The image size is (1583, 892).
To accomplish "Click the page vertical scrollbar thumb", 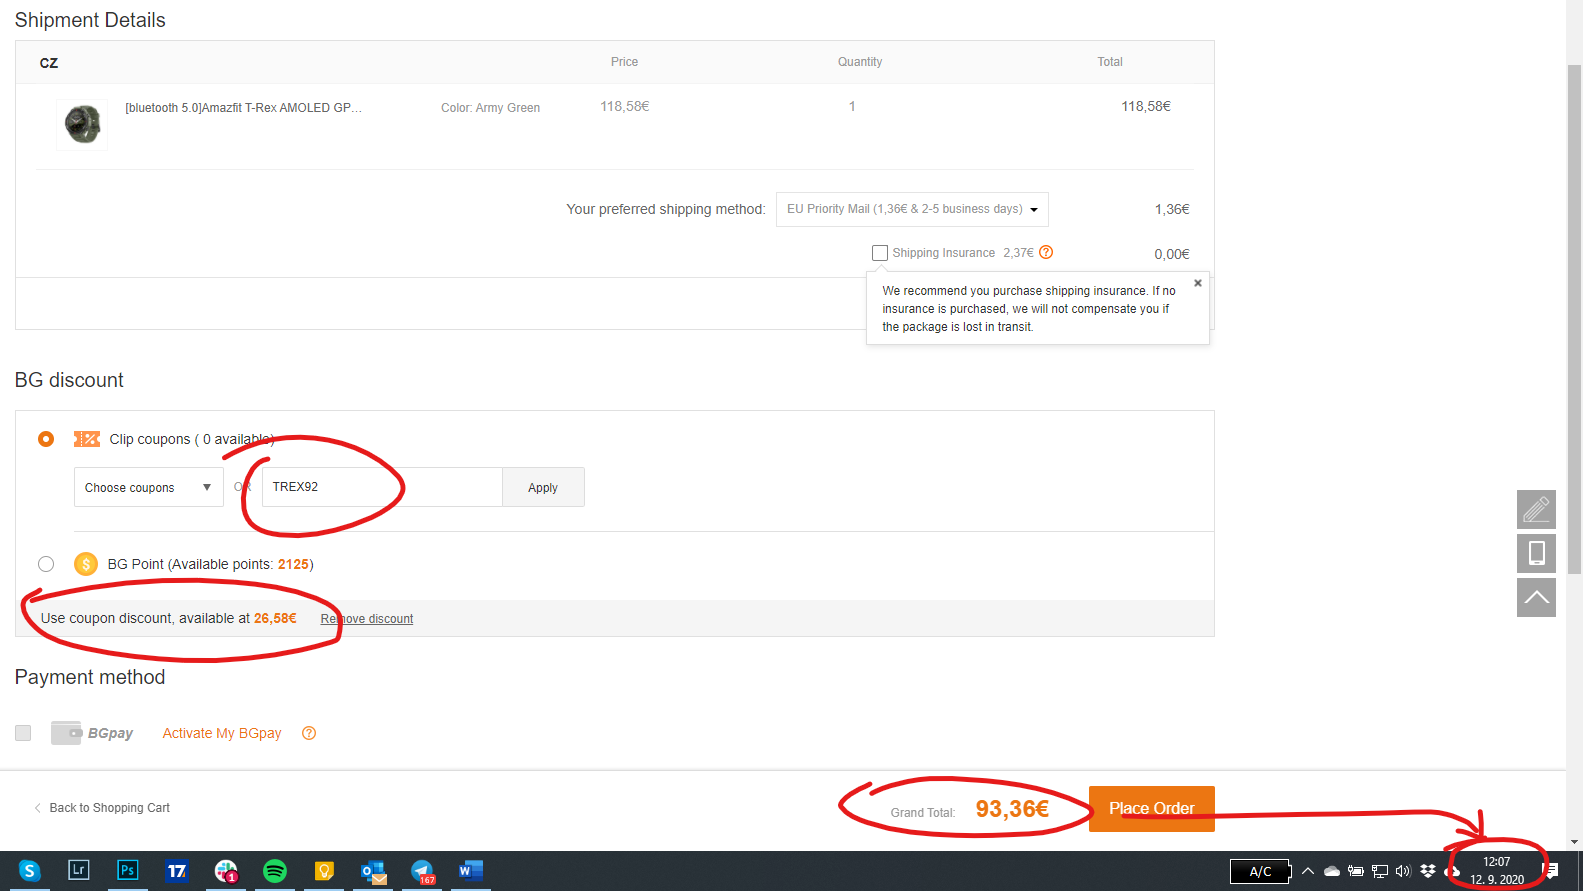I will (x=1574, y=318).
